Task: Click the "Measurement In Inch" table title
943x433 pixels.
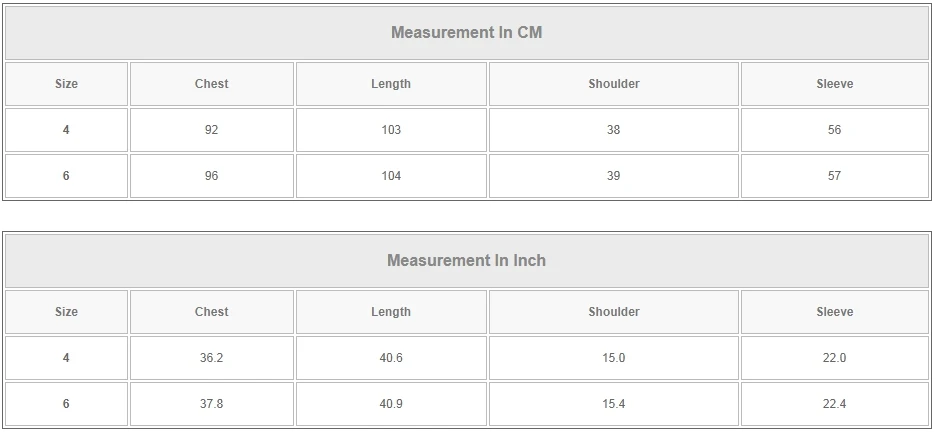Action: [466, 260]
